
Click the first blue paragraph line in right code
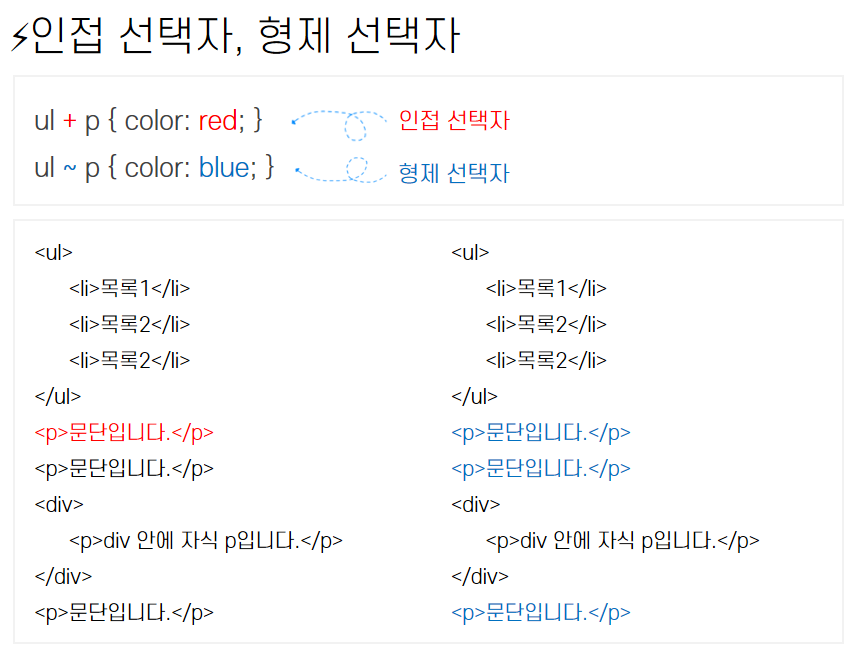(x=541, y=433)
